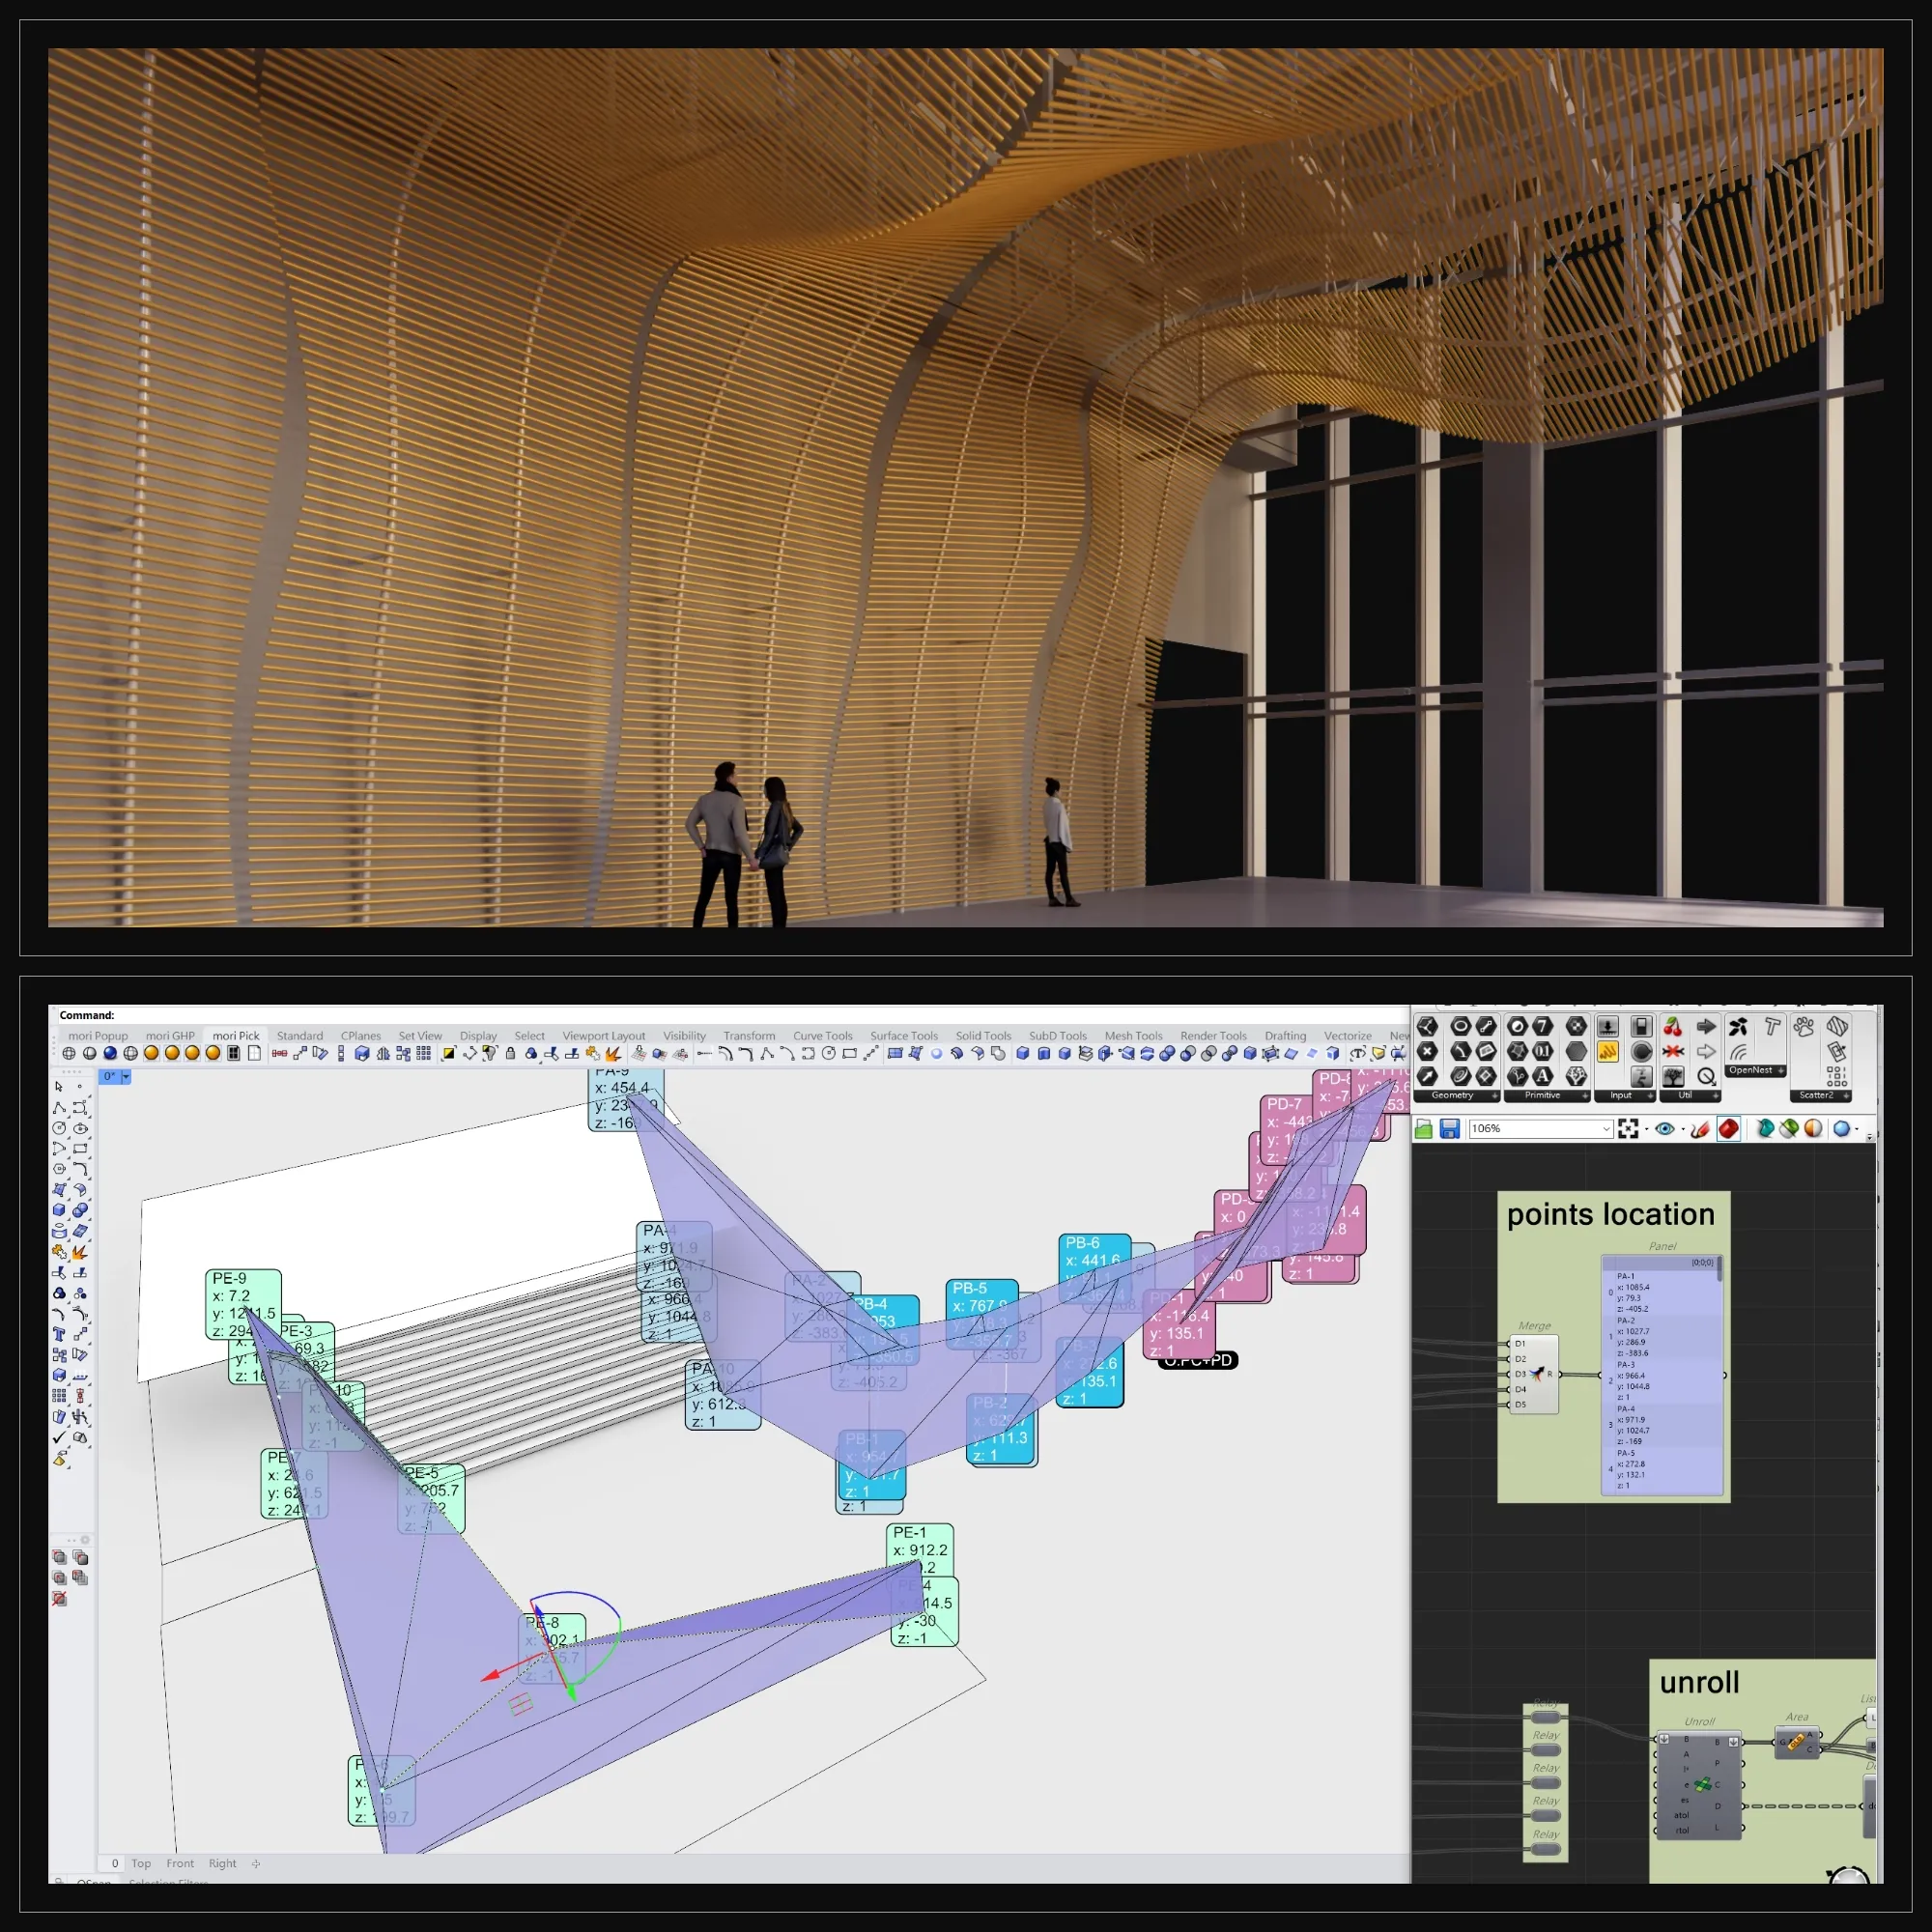Open the Grasshopper file with green folder icon
The width and height of the screenshot is (1932, 1932).
[1424, 1129]
